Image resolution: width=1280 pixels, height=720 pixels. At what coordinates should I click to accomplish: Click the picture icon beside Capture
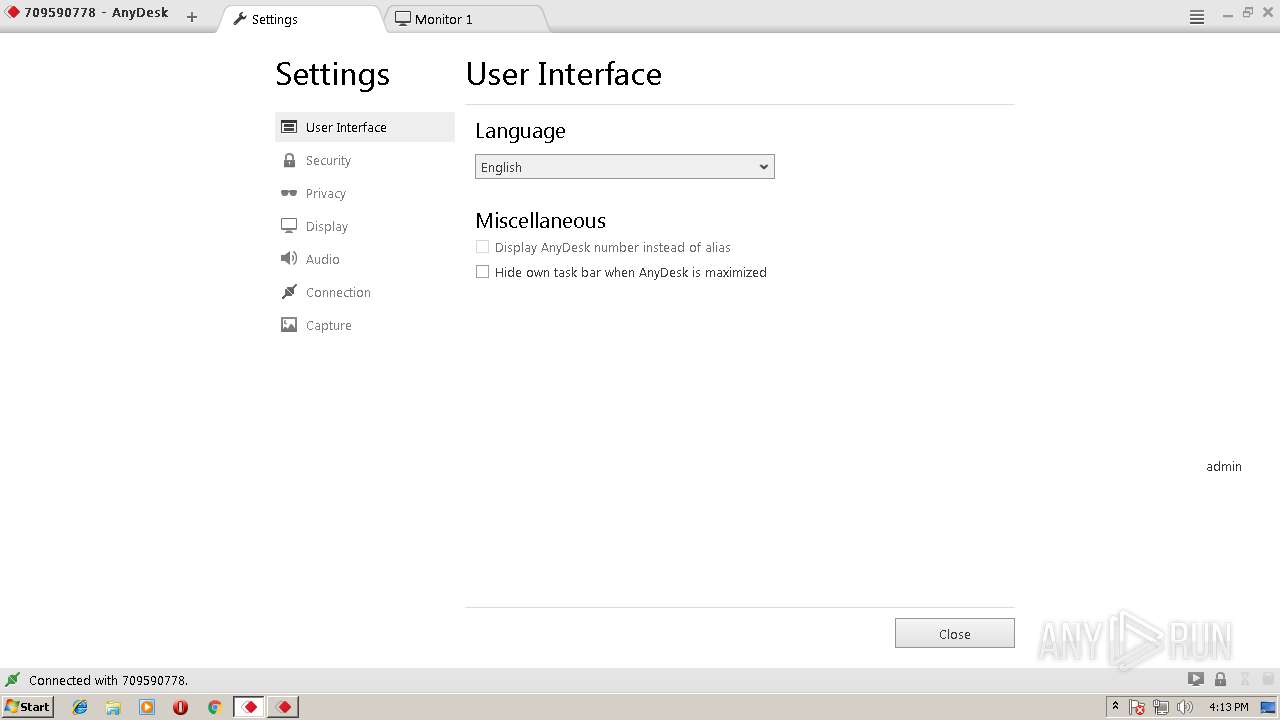[x=289, y=325]
